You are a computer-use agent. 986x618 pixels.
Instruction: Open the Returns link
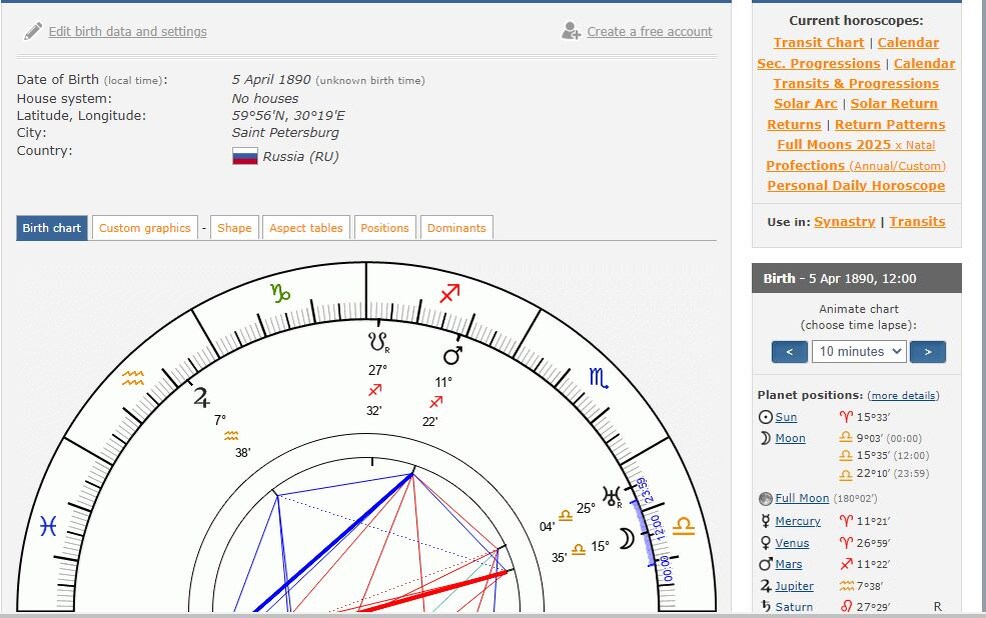click(794, 124)
